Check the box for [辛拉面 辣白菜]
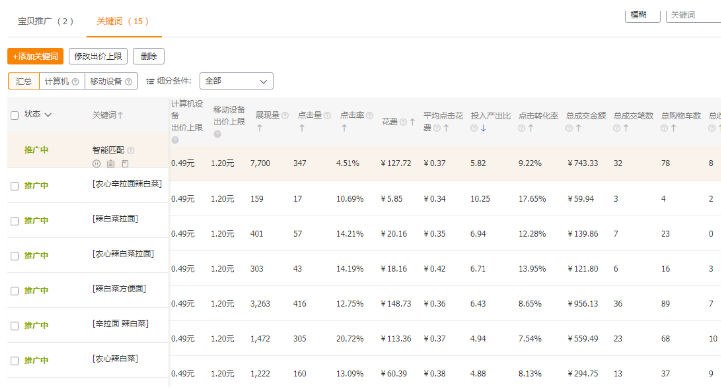The height and width of the screenshot is (389, 721). pyautogui.click(x=15, y=326)
